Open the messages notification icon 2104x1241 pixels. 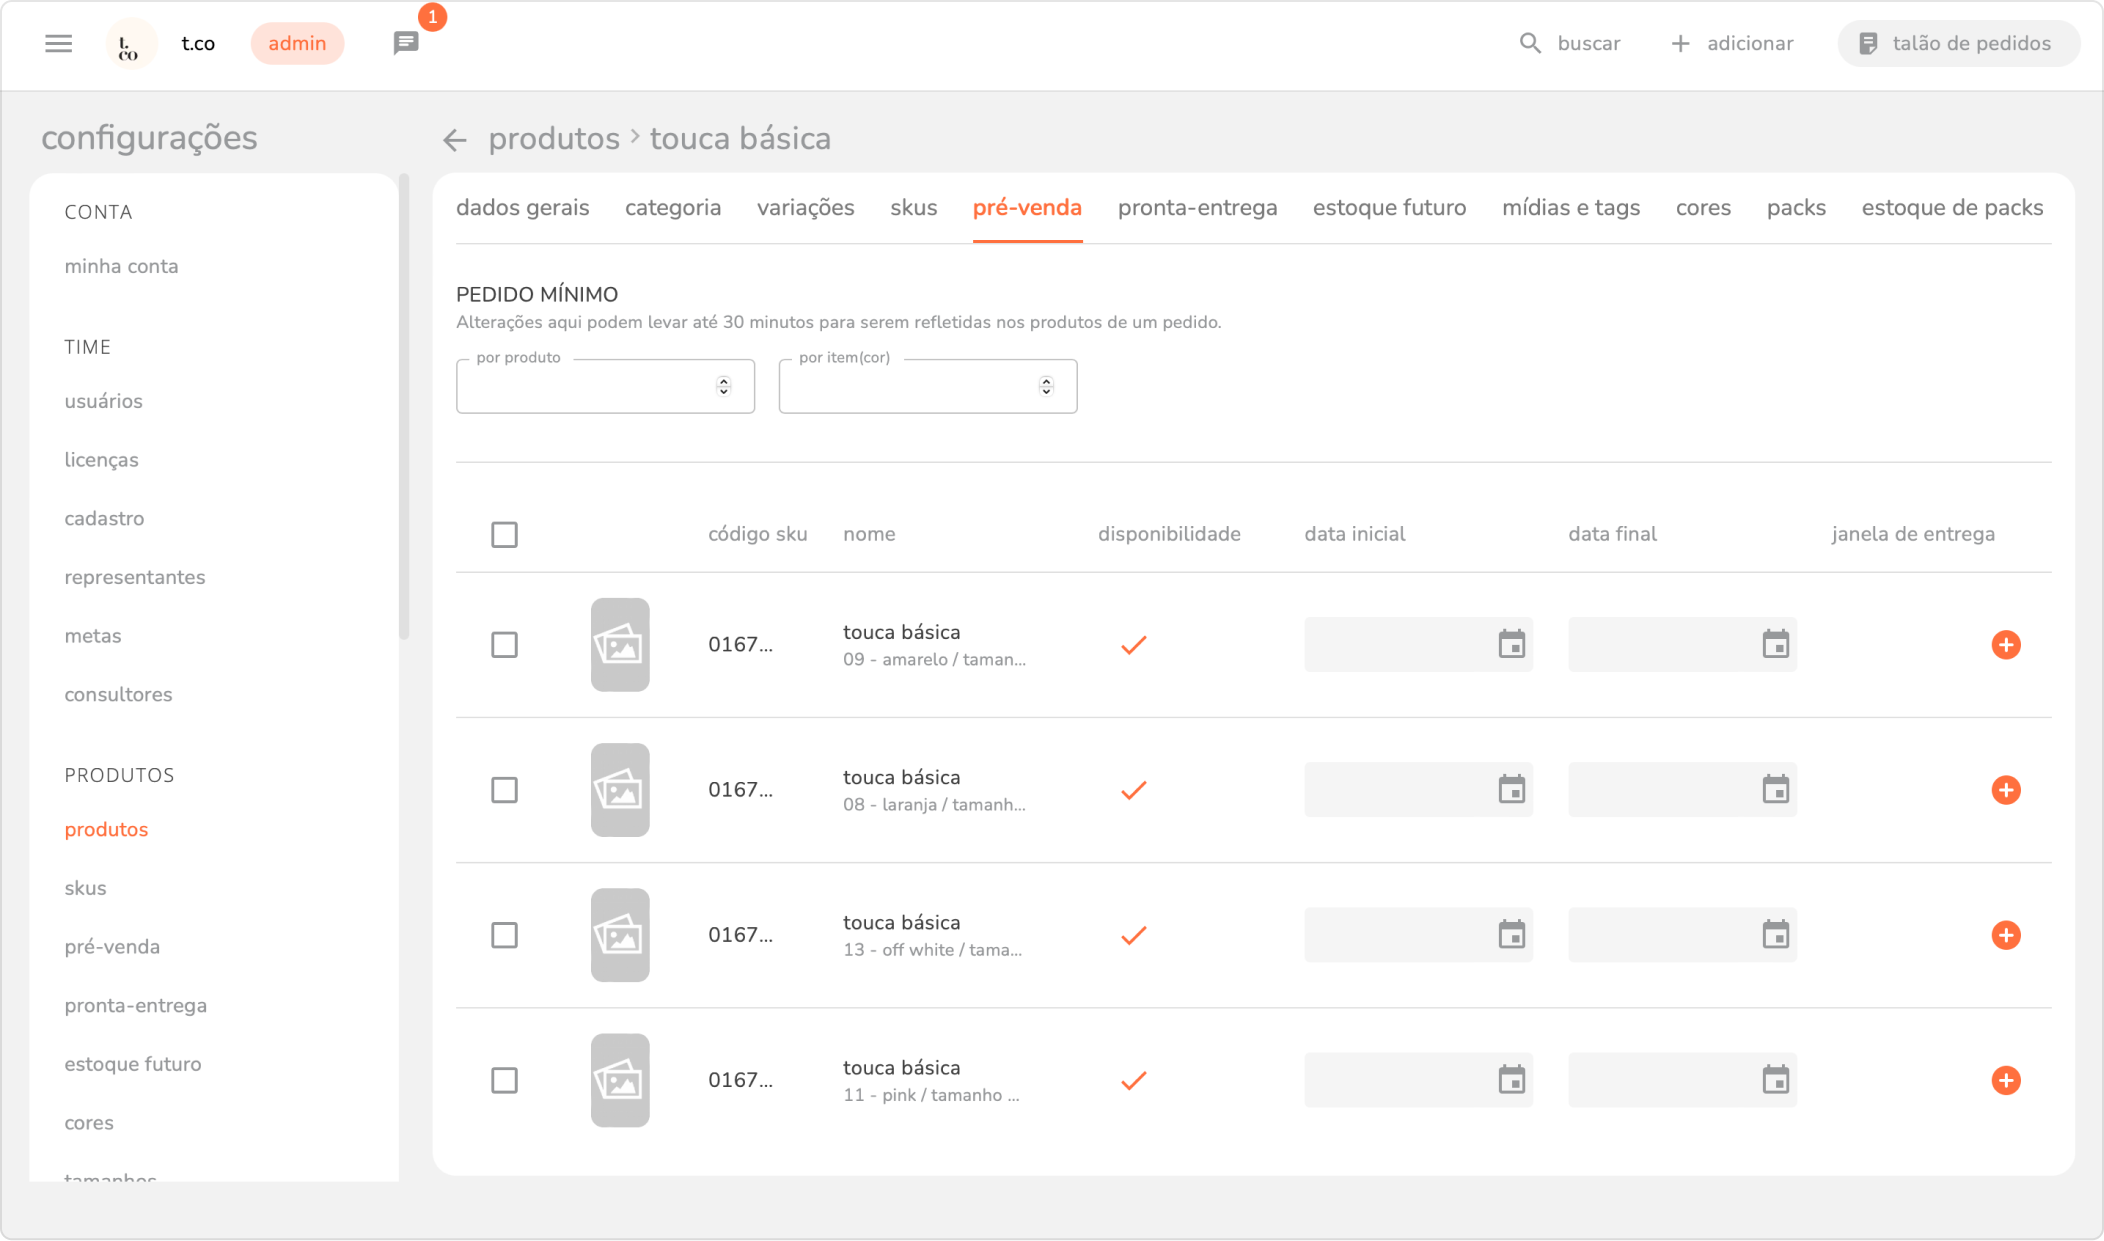click(x=405, y=43)
